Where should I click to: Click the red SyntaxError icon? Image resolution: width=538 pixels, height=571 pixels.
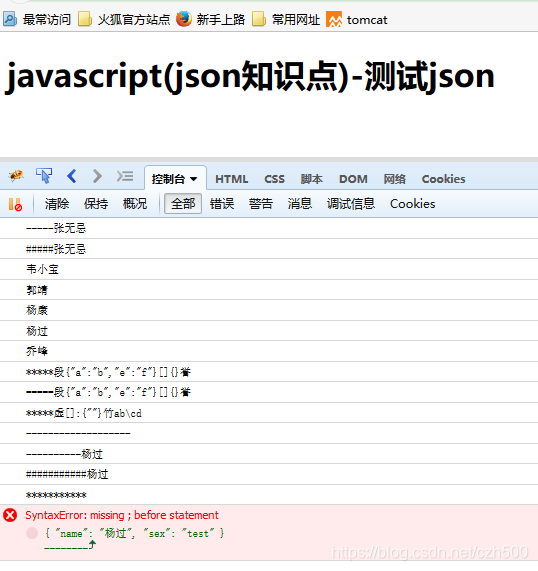(10, 515)
